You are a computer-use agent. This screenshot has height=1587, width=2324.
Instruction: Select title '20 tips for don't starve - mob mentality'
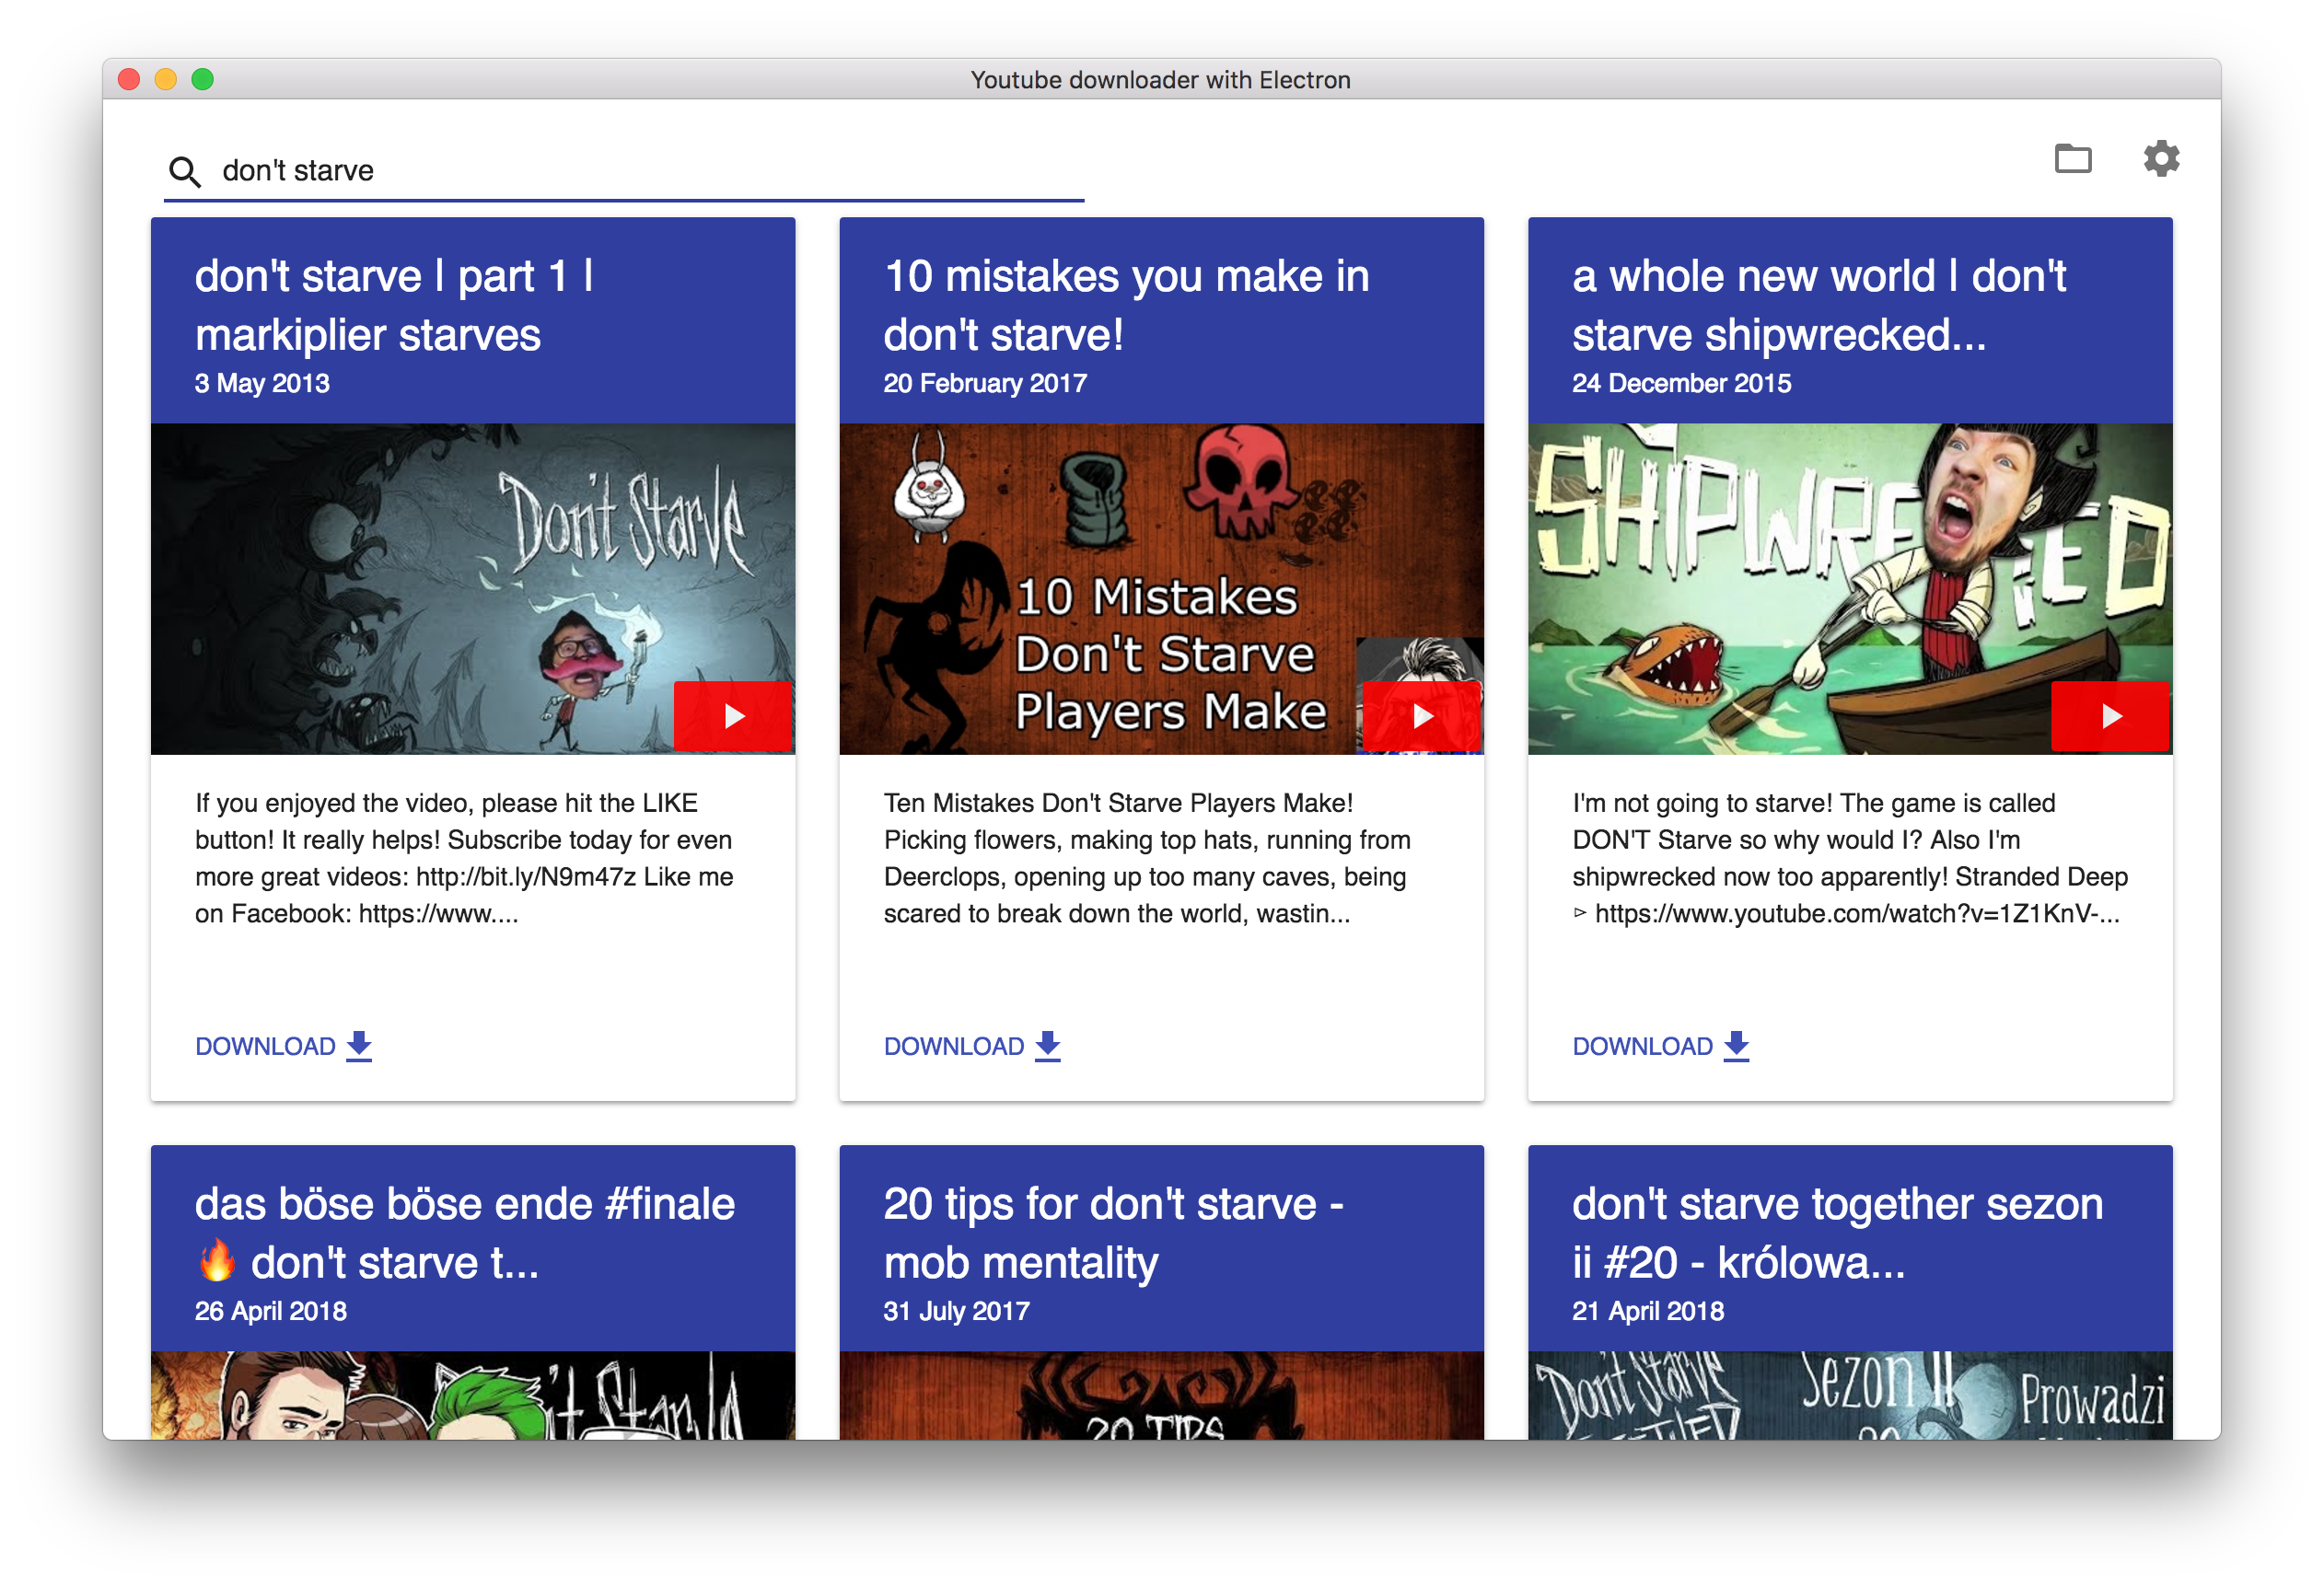[x=1113, y=1233]
